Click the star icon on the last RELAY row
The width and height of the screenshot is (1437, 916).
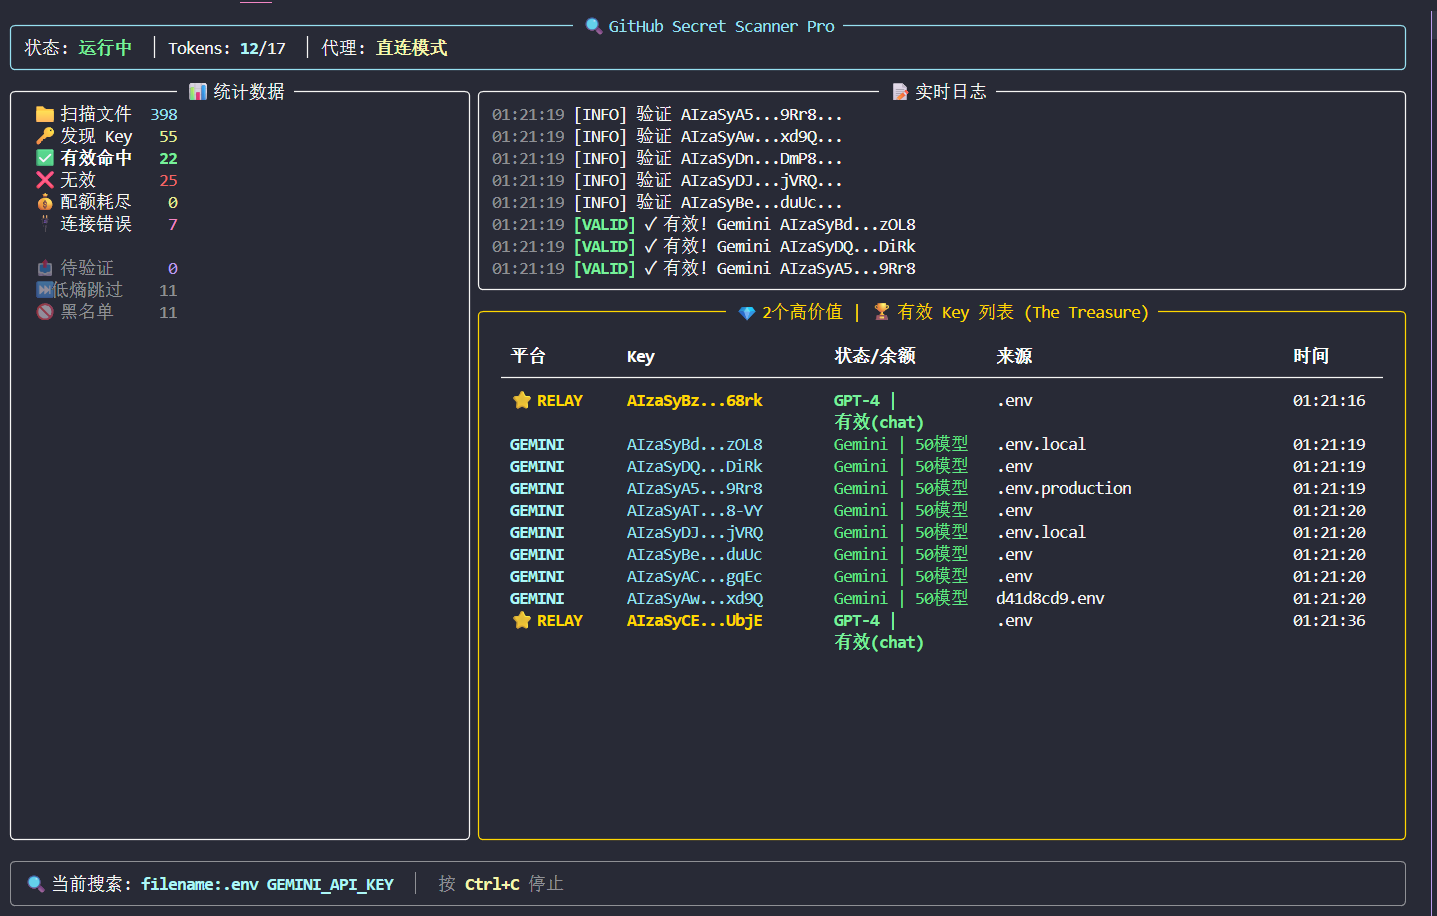click(x=522, y=620)
